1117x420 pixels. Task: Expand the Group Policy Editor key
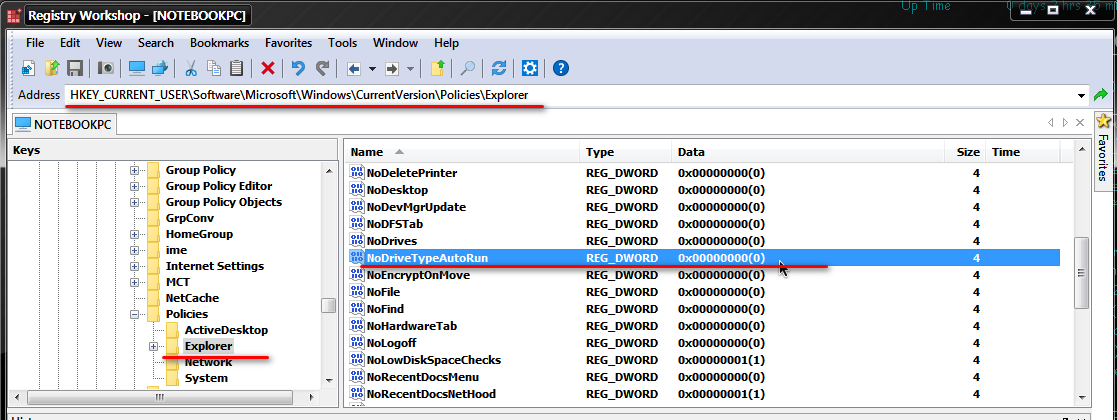(x=134, y=187)
